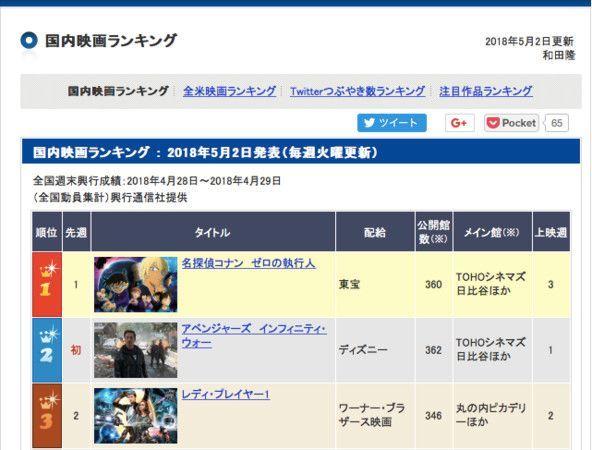Open the 名探偵コナン ゼロの執行人 link
The height and width of the screenshot is (450, 592).
(248, 263)
